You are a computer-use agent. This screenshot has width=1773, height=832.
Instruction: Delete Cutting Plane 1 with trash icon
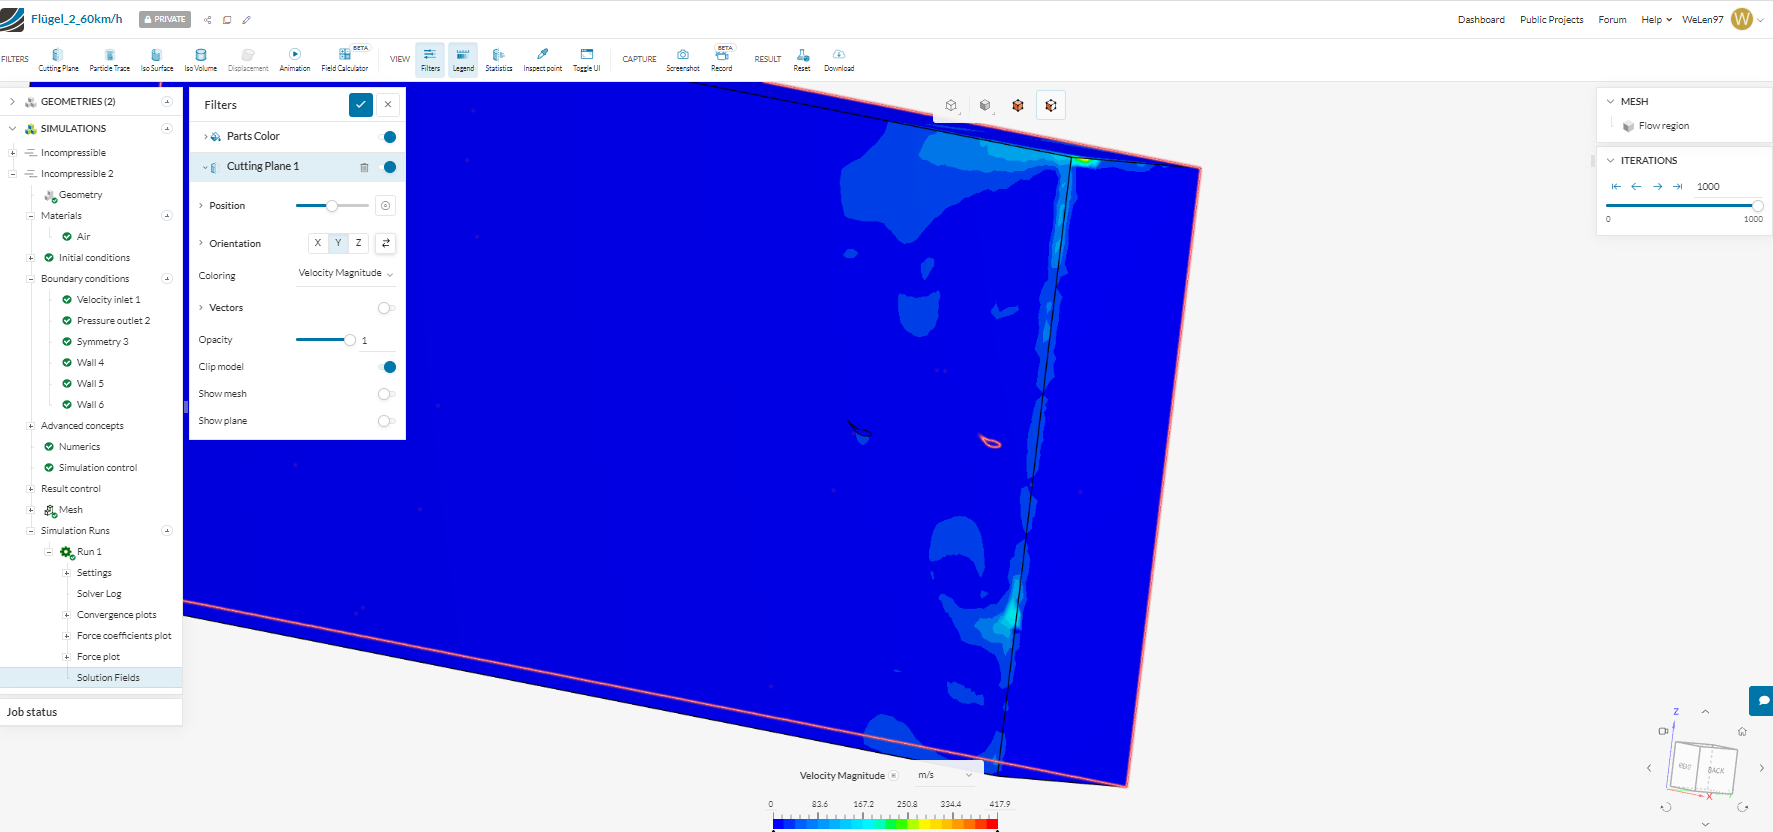(x=364, y=167)
